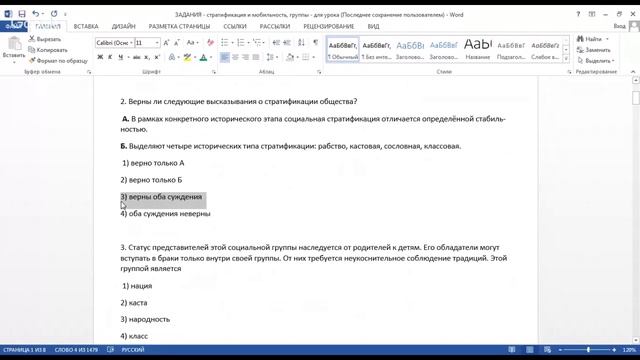Align text left
Screen dimensions: 640x360
click(224, 58)
